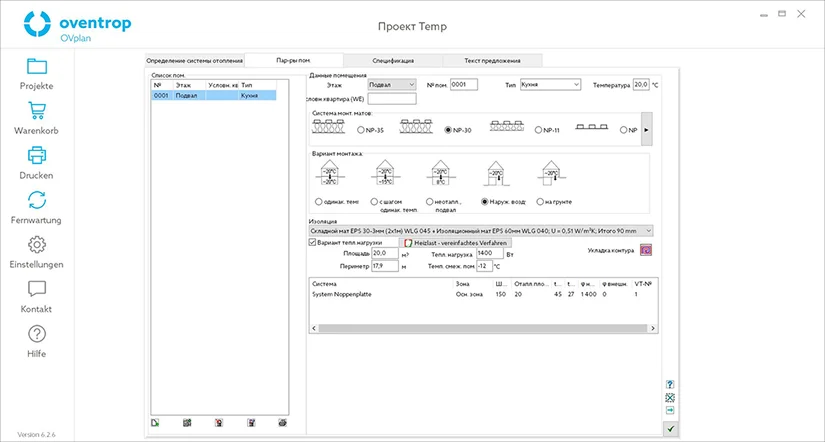Viewport: 825px width, 442px height.
Task: Select the 'на грунте' mounting option
Action: (541, 201)
